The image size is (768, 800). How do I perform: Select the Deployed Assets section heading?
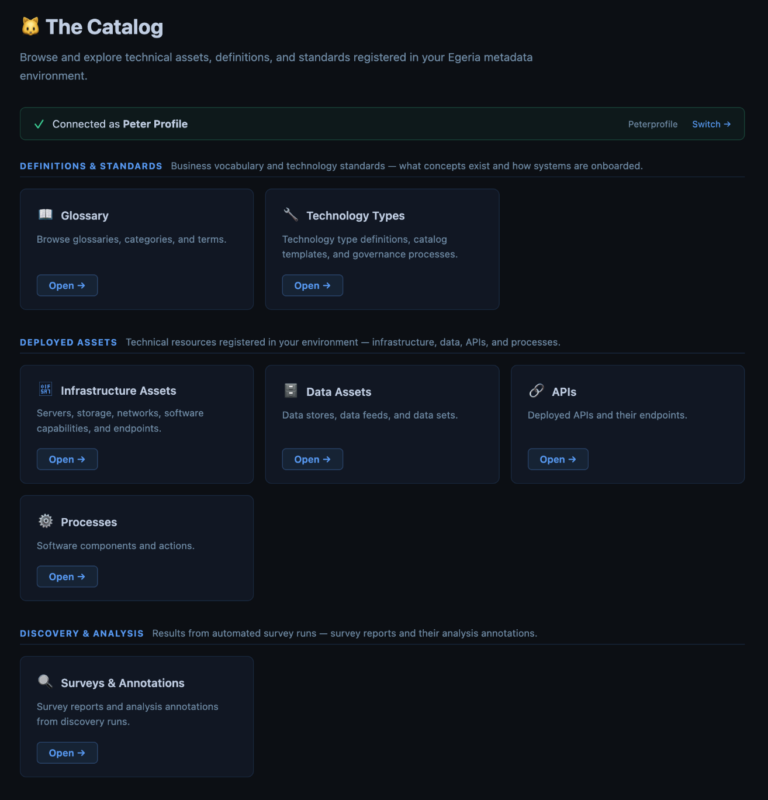[x=68, y=342]
